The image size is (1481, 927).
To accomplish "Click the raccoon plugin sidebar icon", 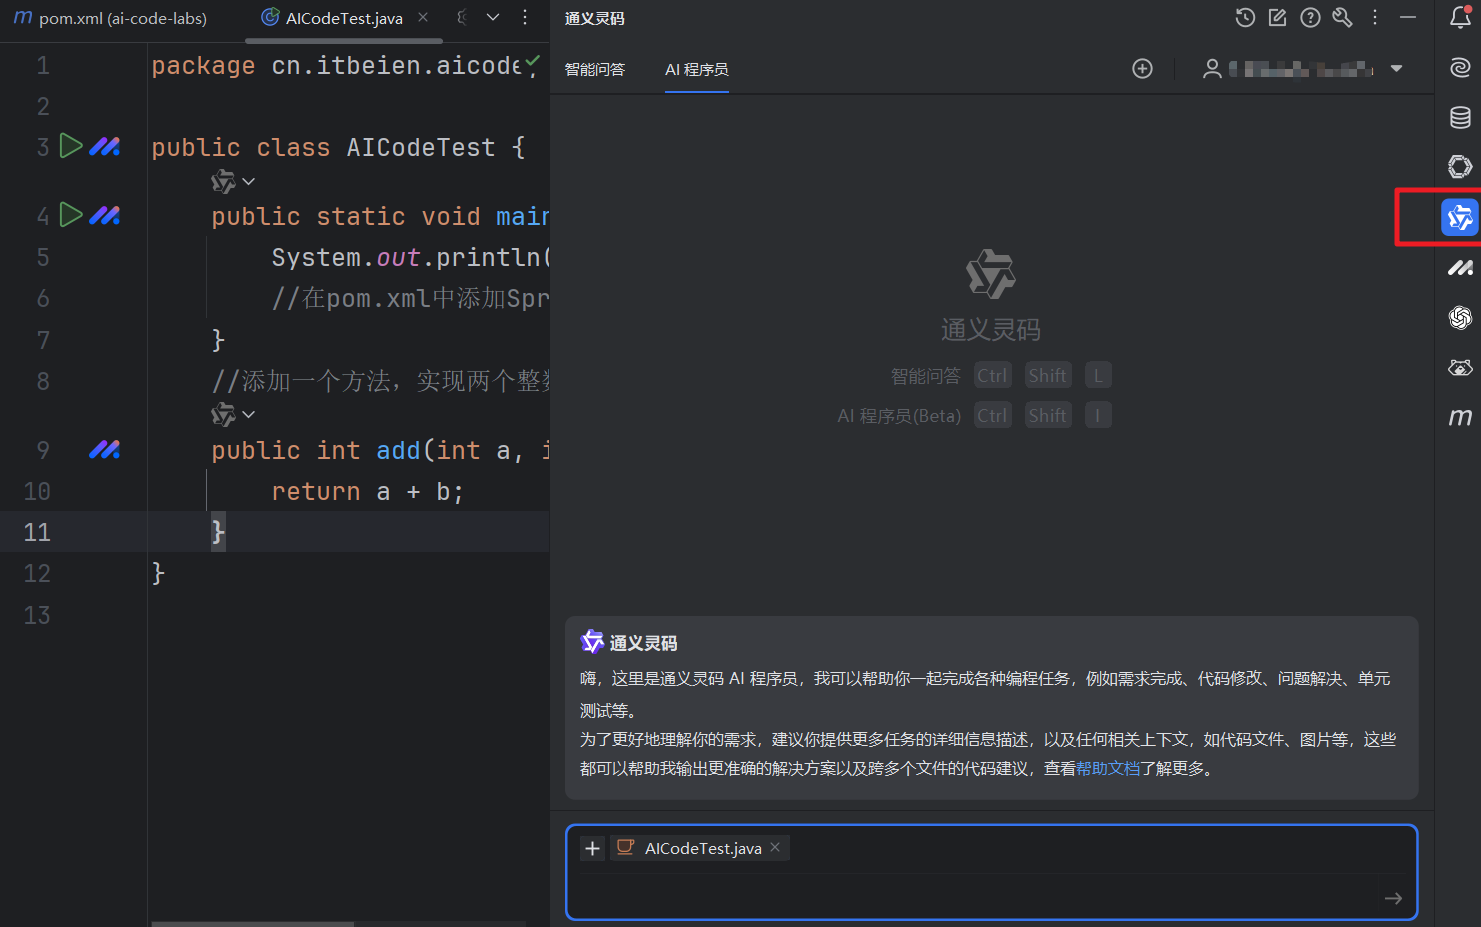I will [1460, 368].
